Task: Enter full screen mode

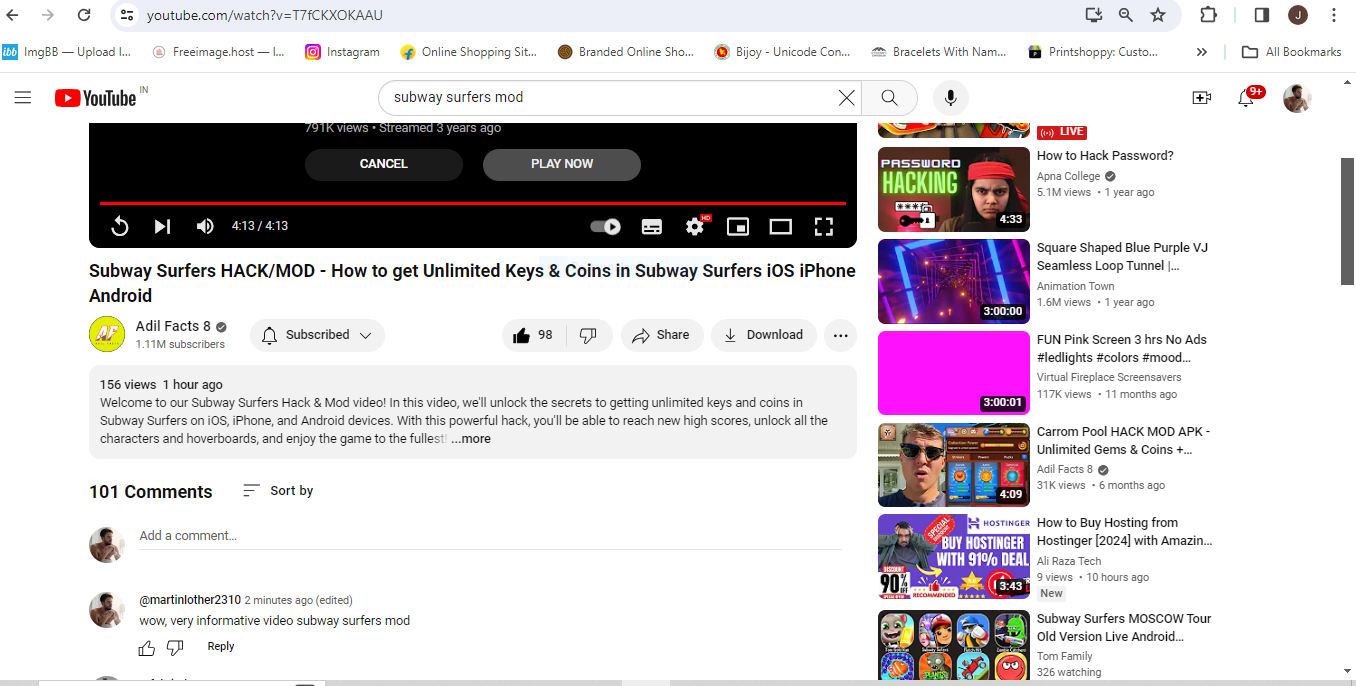Action: 824,226
